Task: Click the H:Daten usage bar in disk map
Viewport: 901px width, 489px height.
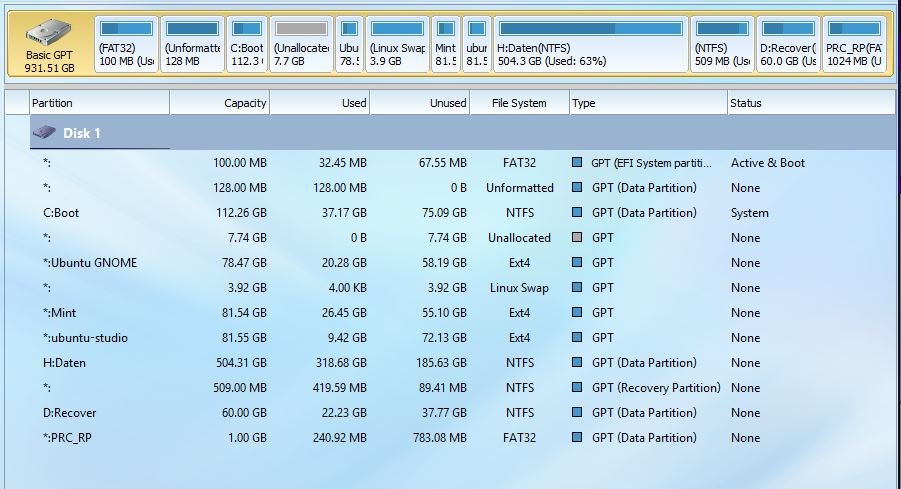Action: pos(591,28)
